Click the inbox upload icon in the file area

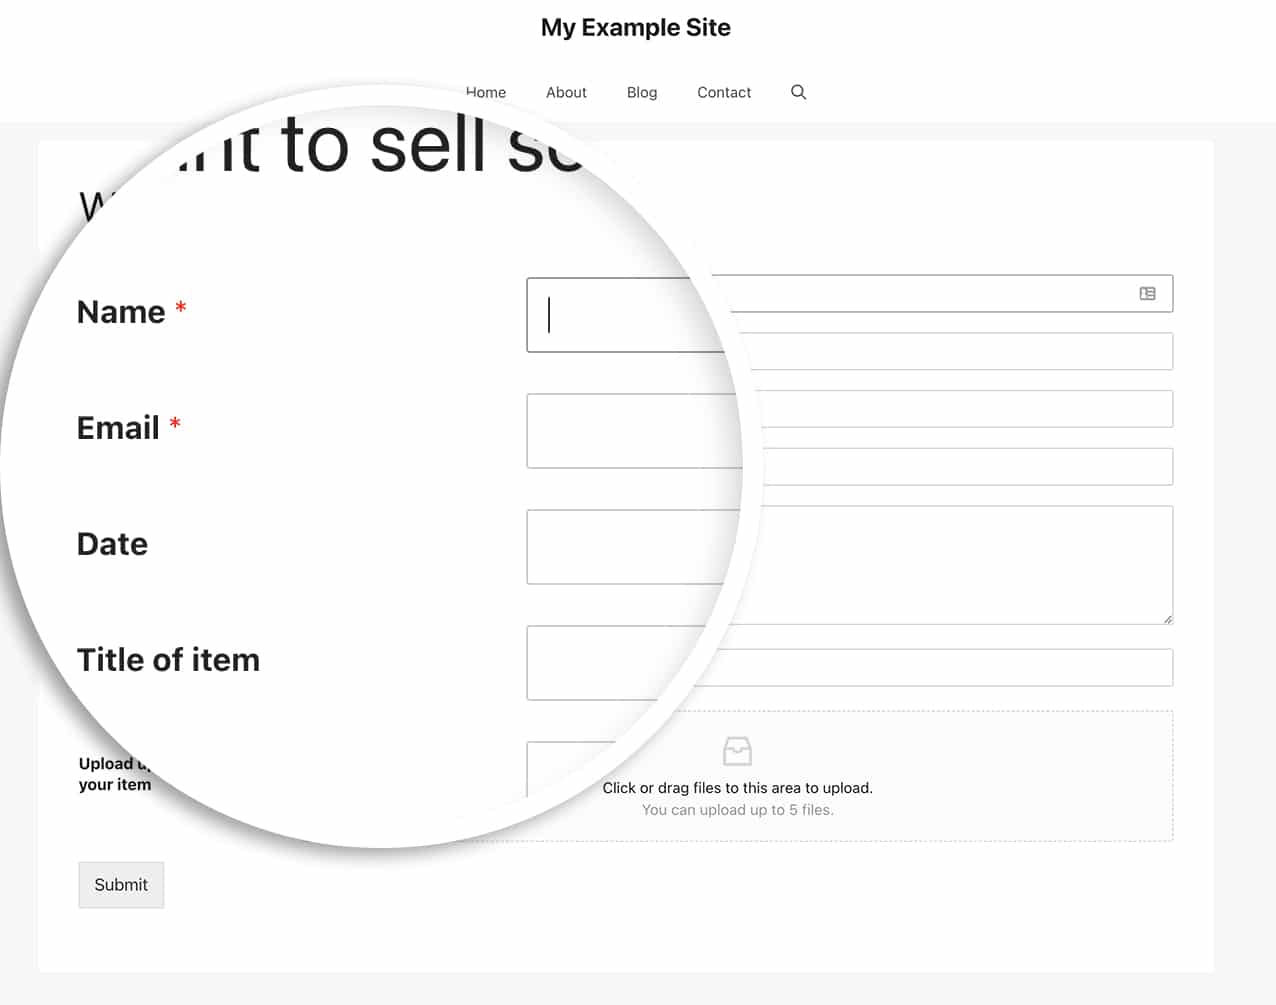coord(737,751)
